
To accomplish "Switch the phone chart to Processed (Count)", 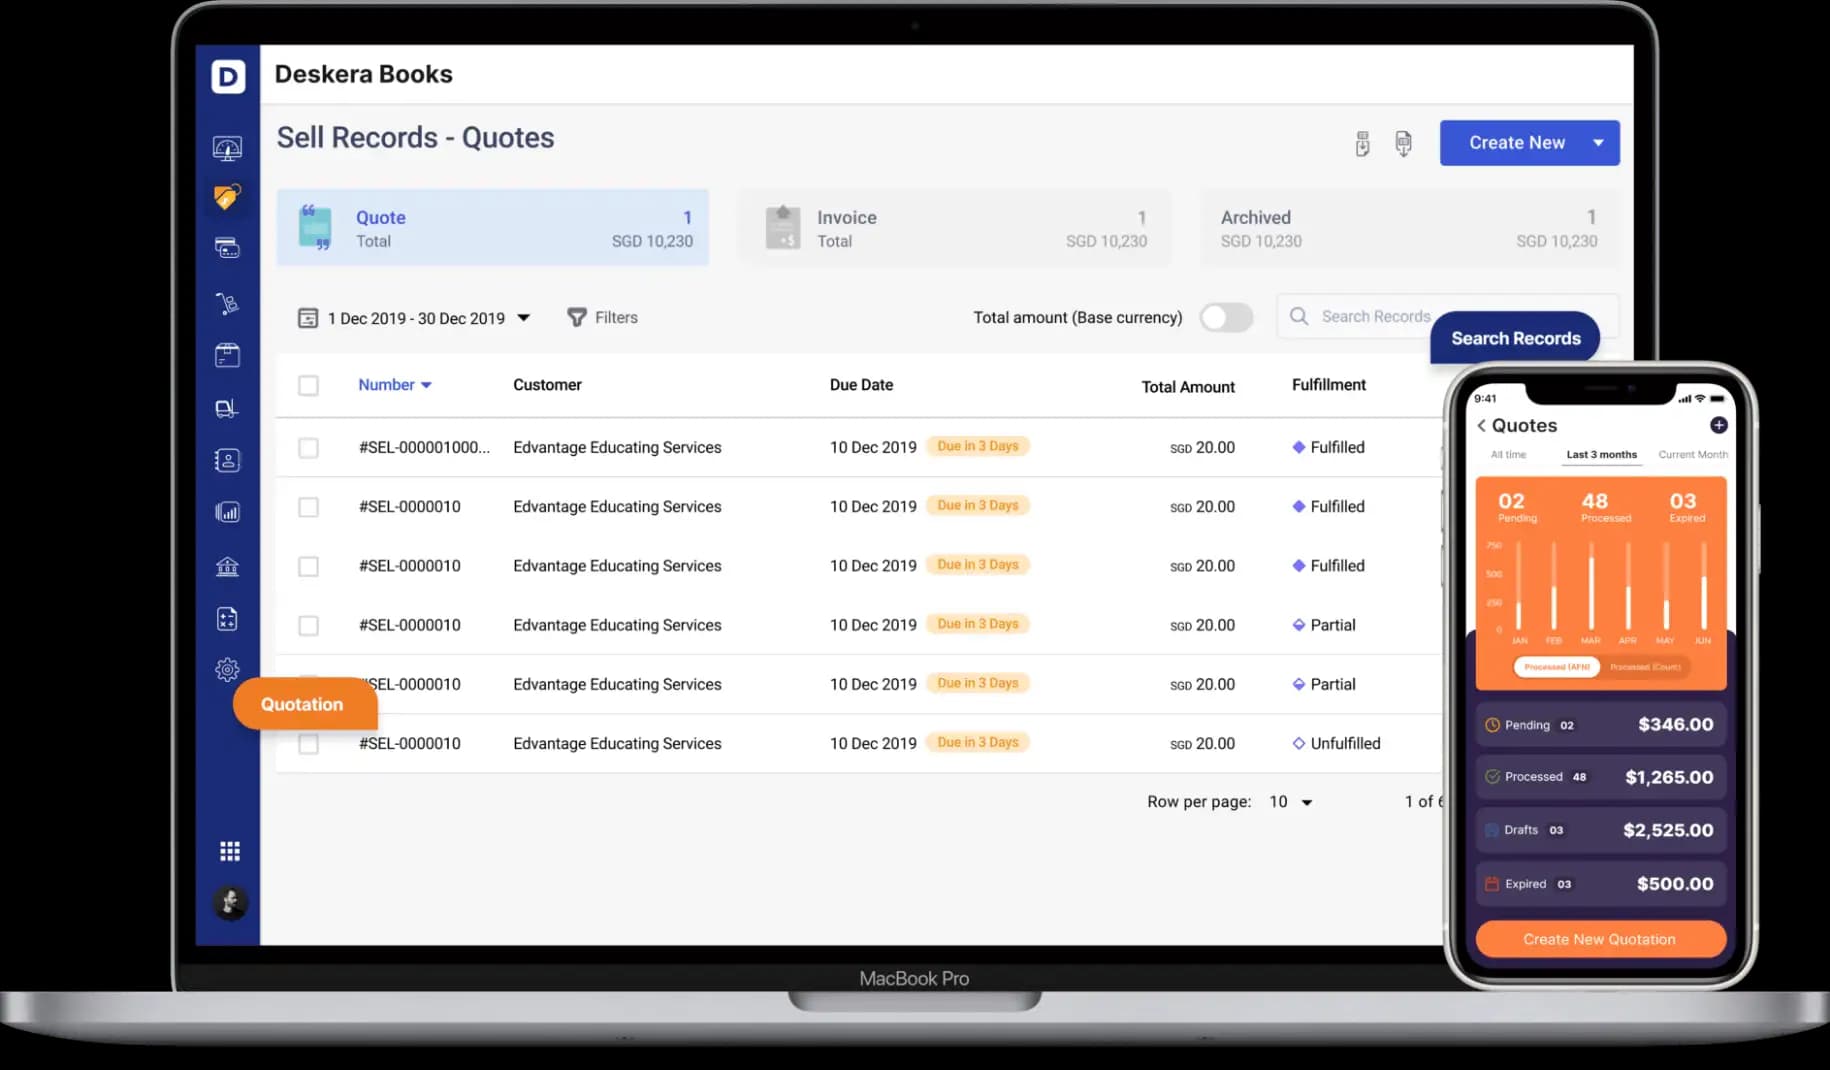I will pyautogui.click(x=1645, y=667).
